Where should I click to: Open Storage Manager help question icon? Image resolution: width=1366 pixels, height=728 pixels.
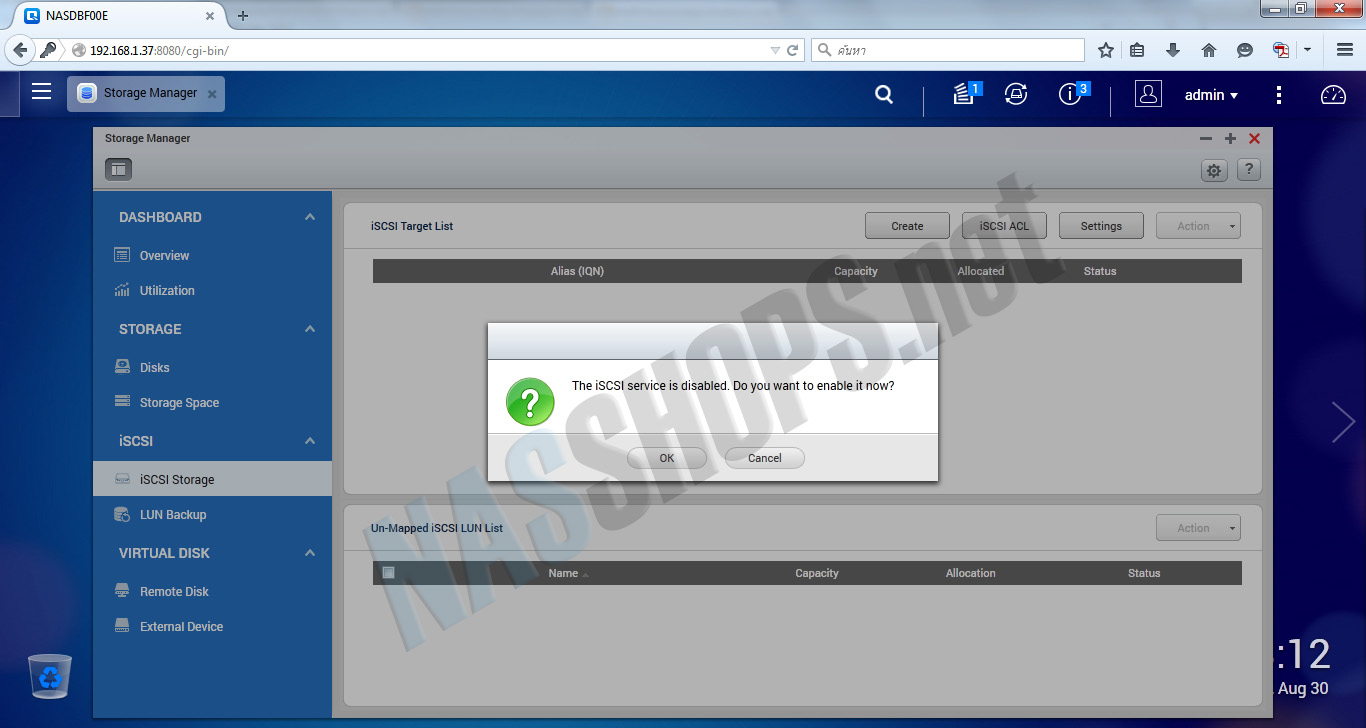tap(1249, 170)
